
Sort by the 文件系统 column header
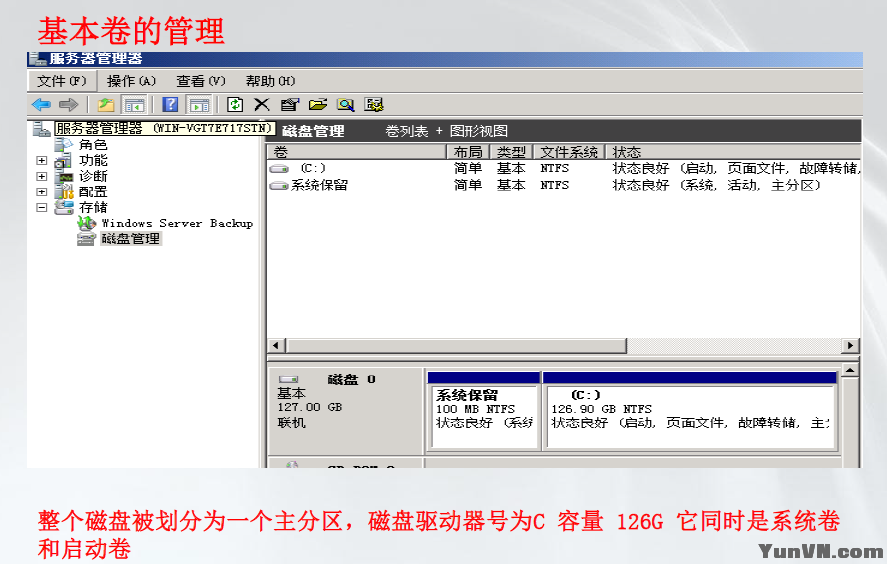(569, 152)
